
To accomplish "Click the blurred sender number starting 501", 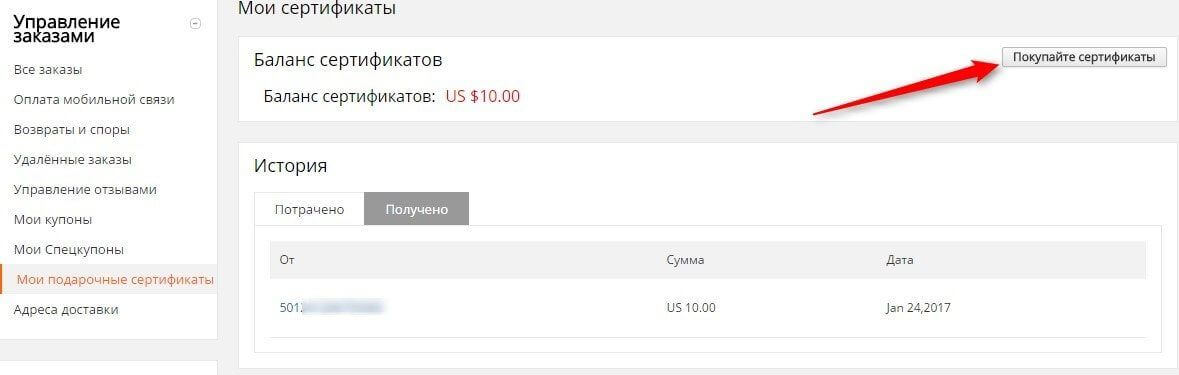I will coord(331,307).
